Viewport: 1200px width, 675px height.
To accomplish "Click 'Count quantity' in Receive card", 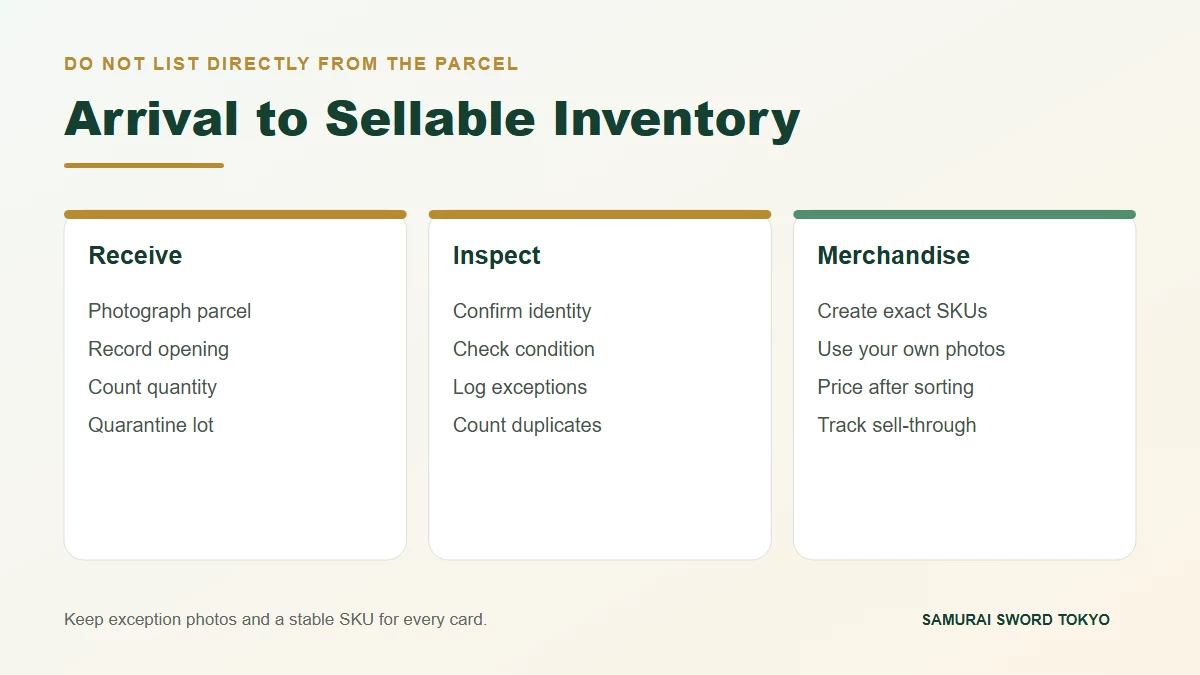I will tap(152, 387).
